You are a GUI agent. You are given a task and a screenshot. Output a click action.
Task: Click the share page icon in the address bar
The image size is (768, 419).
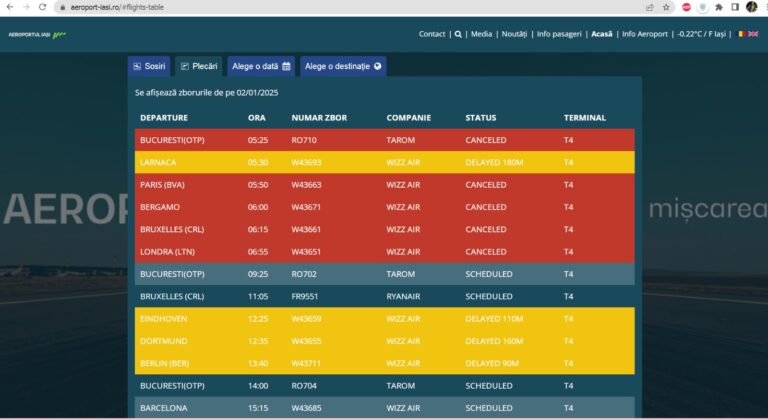pos(650,7)
